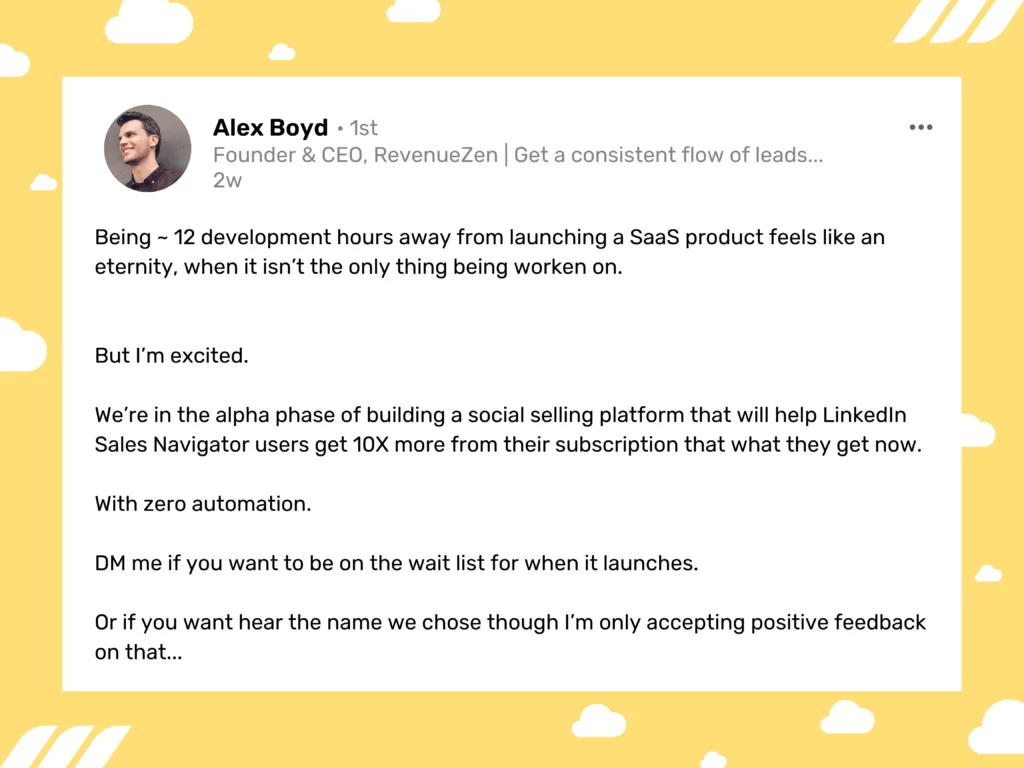Click the line 'But I'm excited.'

pos(172,355)
